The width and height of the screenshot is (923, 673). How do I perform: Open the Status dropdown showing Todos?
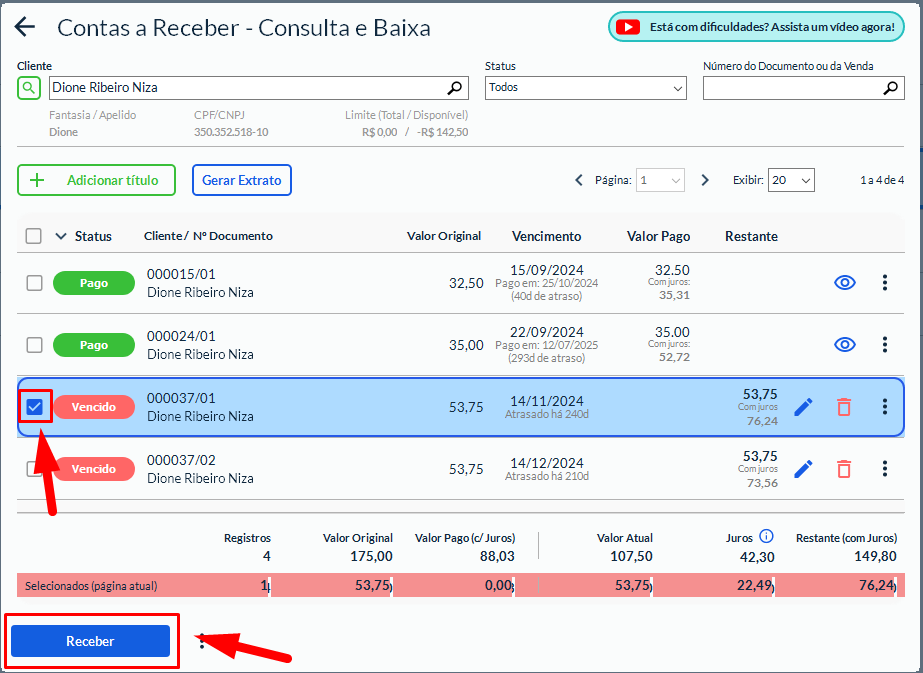point(585,88)
